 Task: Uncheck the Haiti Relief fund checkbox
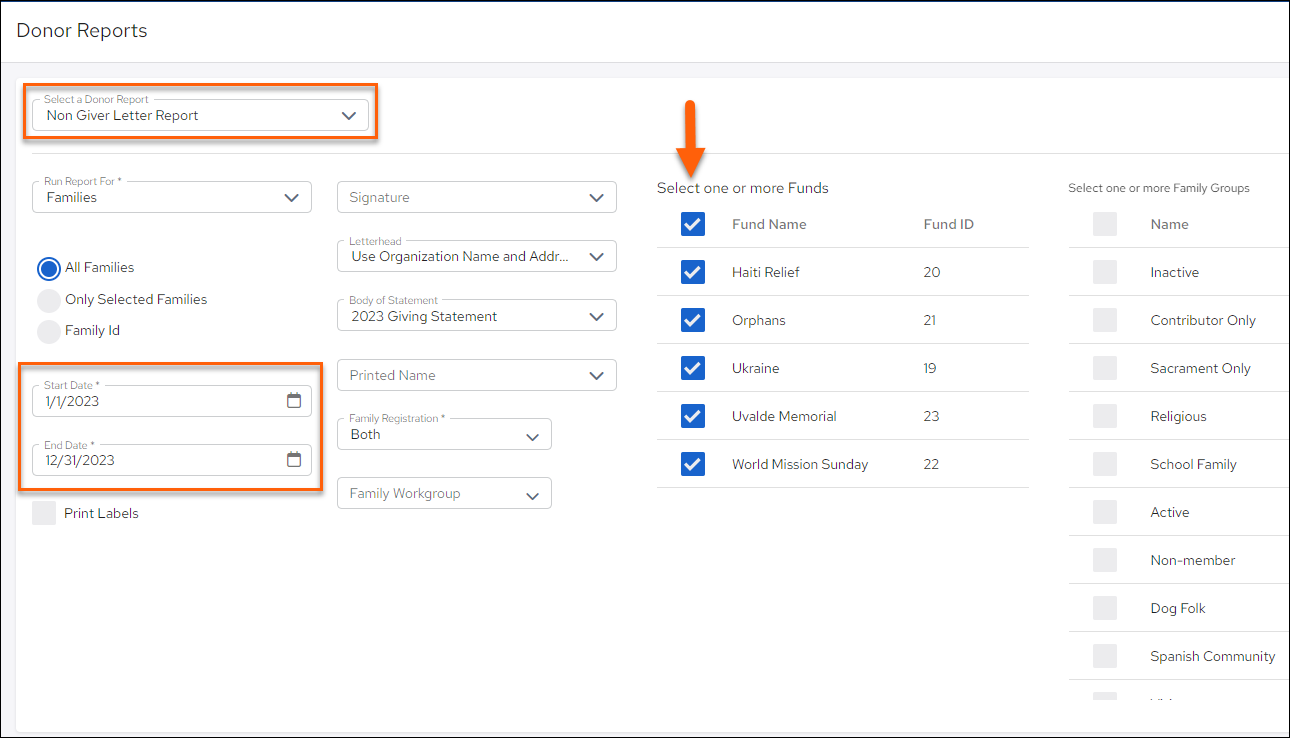tap(693, 272)
